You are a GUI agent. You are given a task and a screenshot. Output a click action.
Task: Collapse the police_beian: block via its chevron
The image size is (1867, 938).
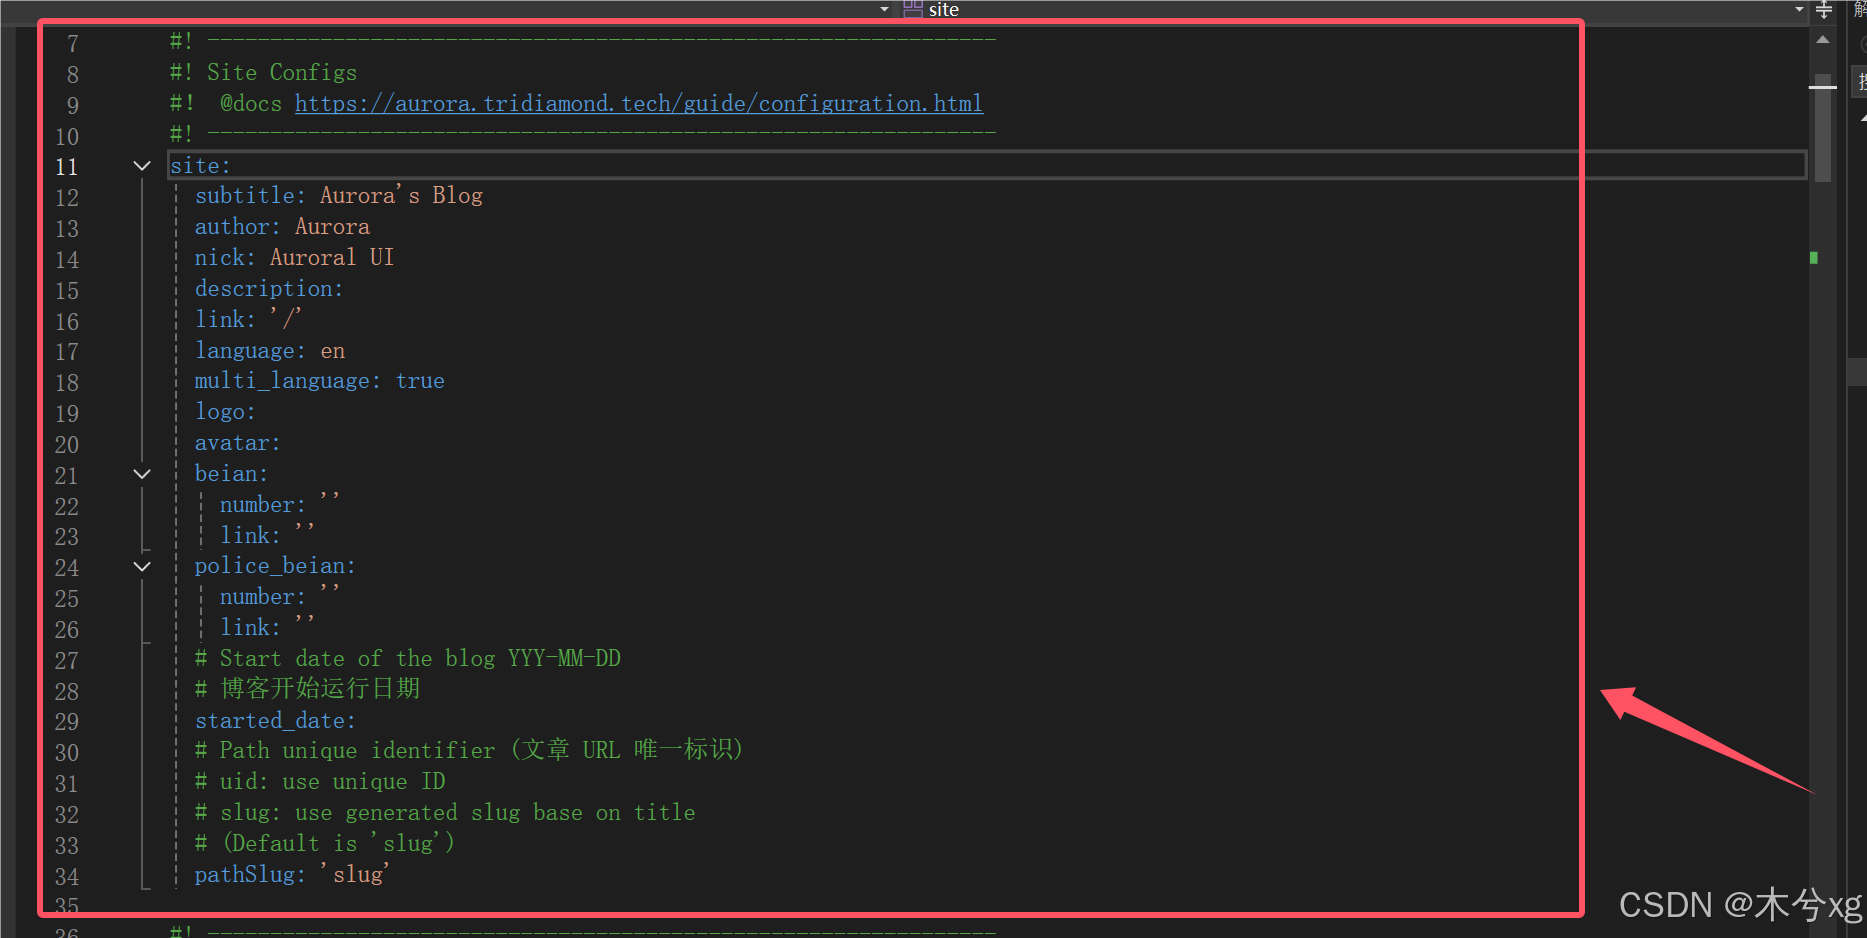pos(141,566)
